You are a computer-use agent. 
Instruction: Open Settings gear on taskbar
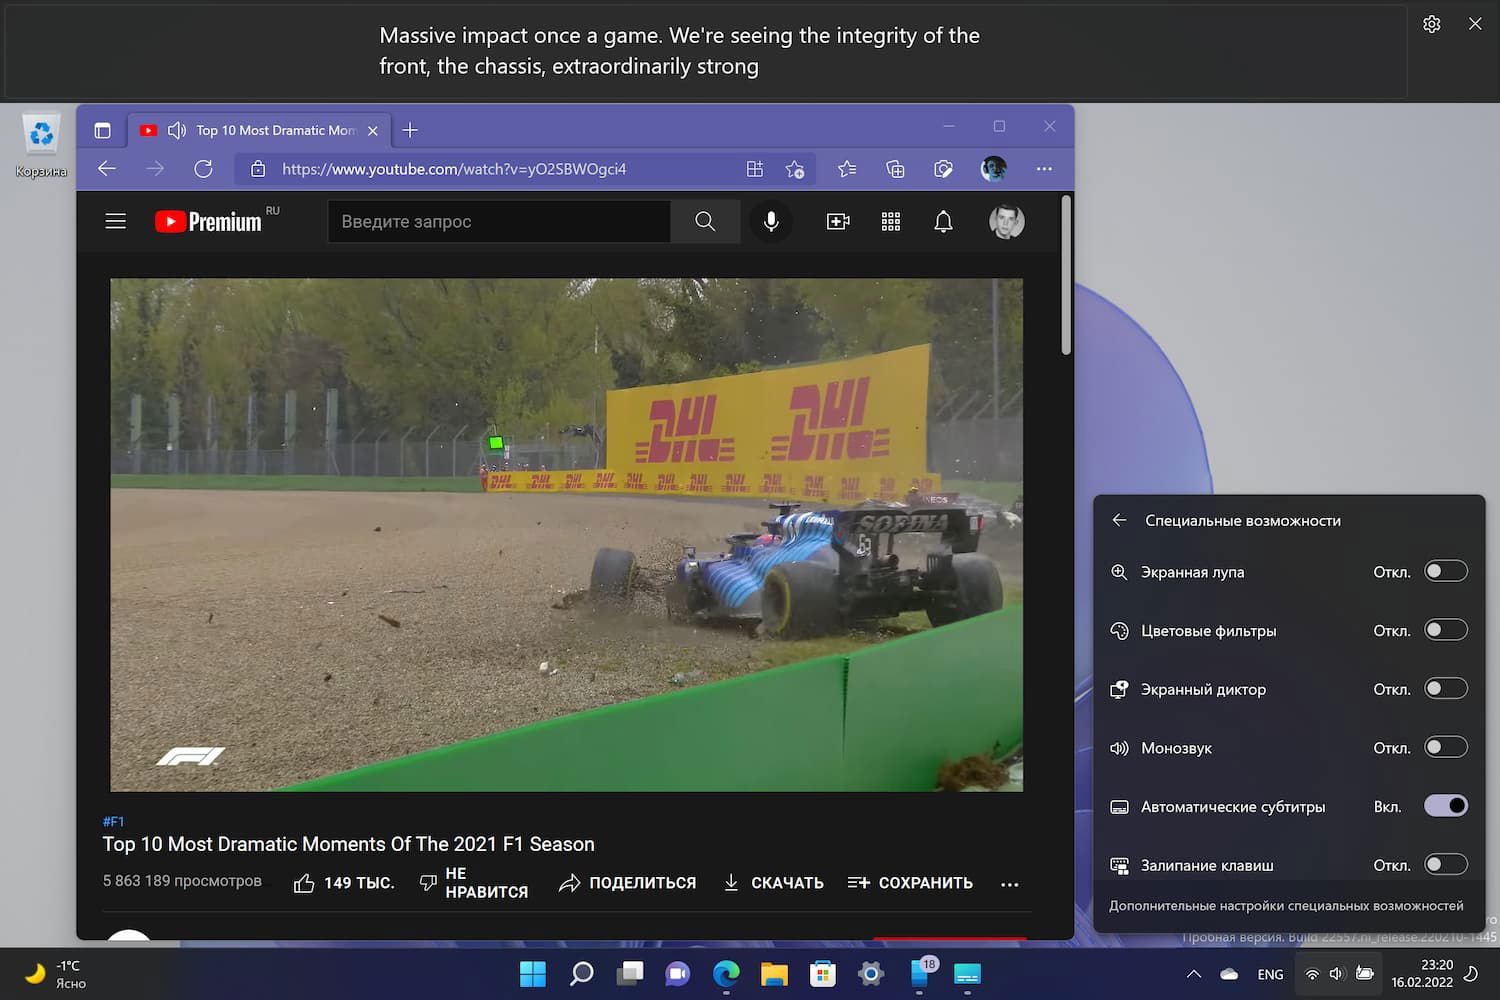(x=871, y=974)
